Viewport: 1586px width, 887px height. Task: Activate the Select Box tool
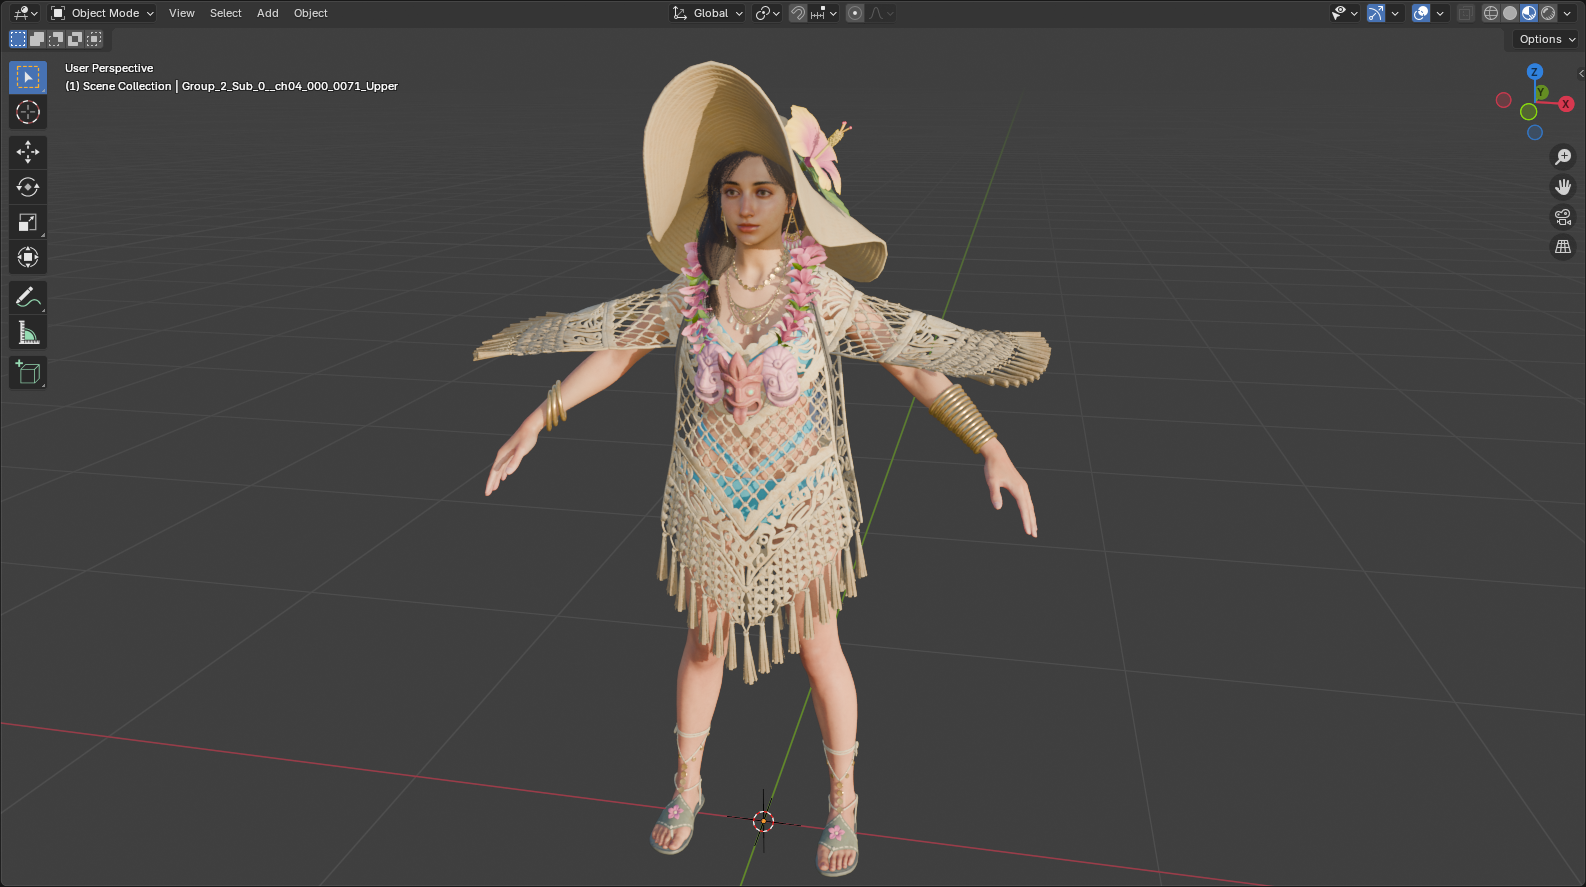[28, 77]
